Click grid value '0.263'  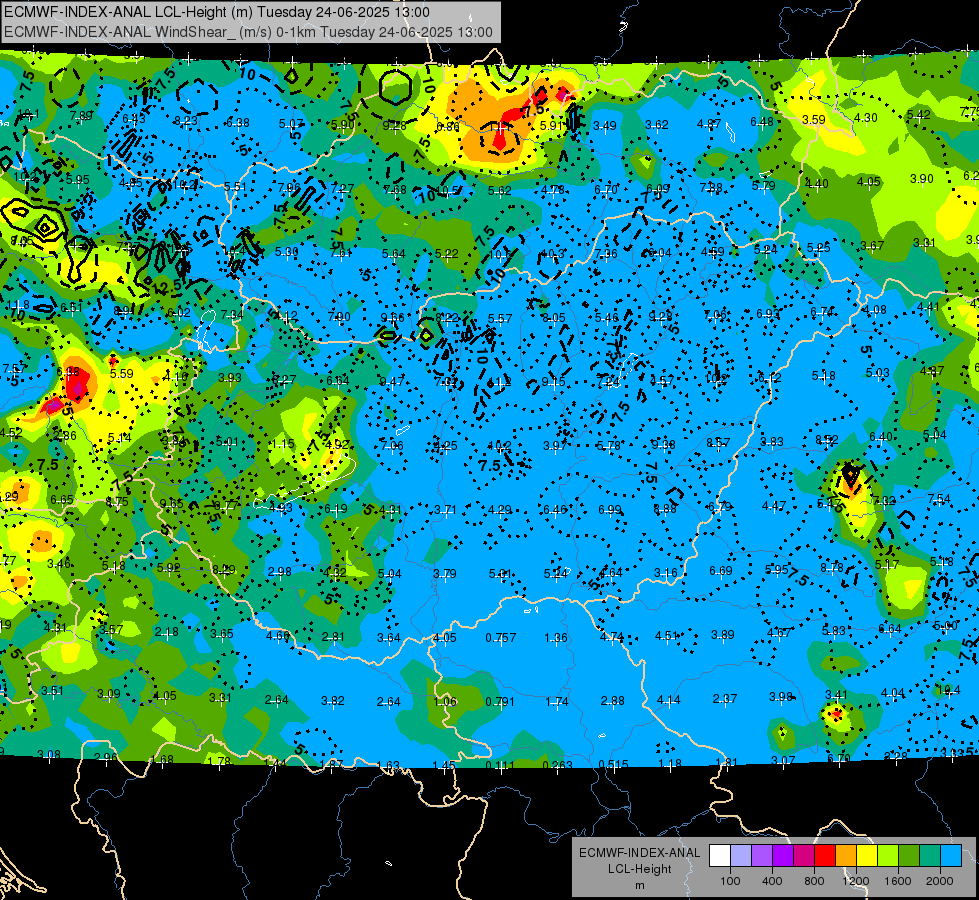(558, 765)
